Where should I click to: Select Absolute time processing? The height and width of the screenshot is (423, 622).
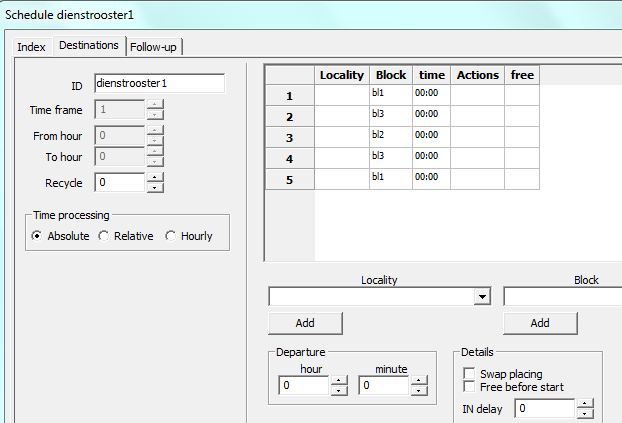37,236
